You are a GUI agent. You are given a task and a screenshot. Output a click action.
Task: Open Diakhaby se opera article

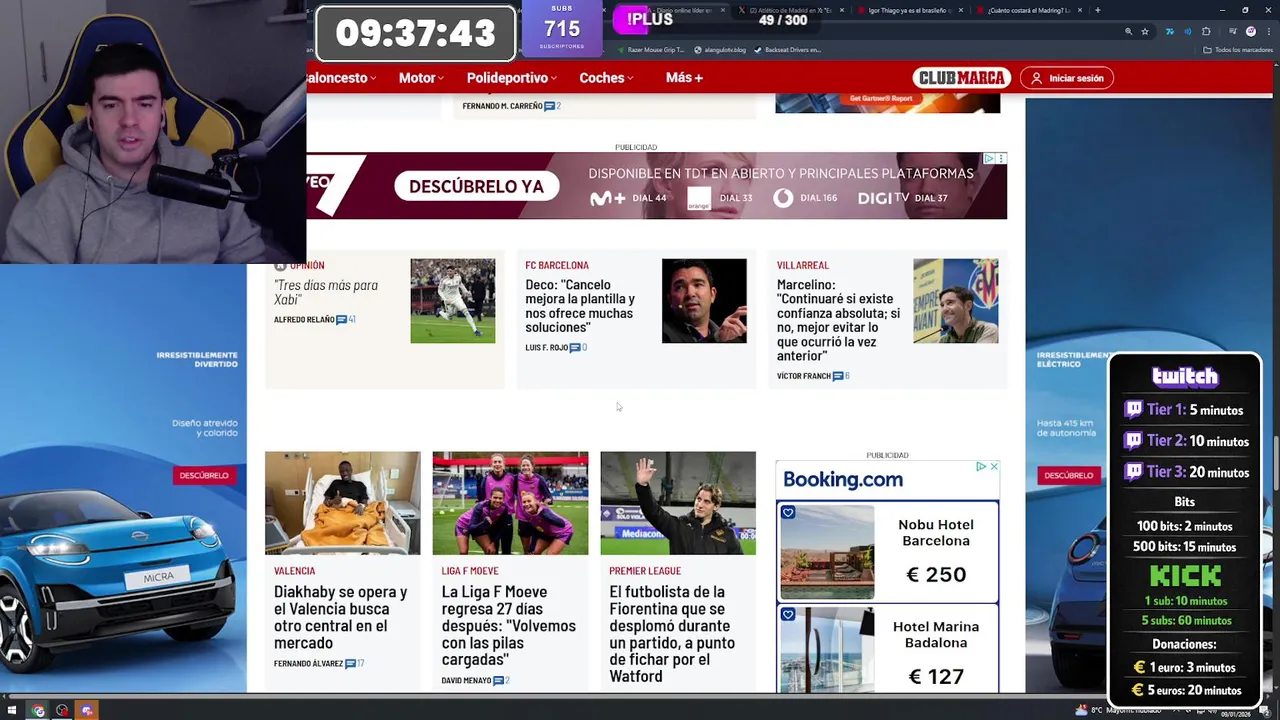pyautogui.click(x=340, y=617)
